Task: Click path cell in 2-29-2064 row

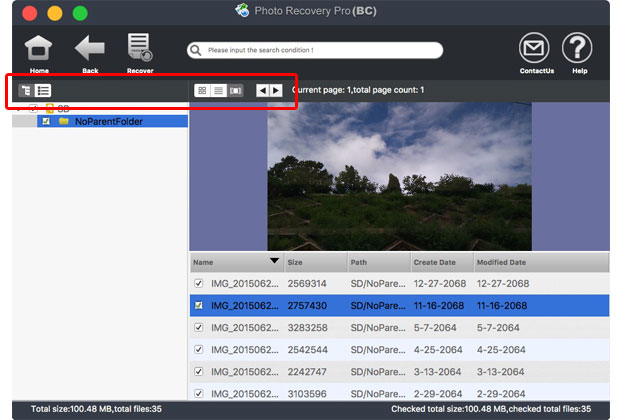Action: (378, 394)
